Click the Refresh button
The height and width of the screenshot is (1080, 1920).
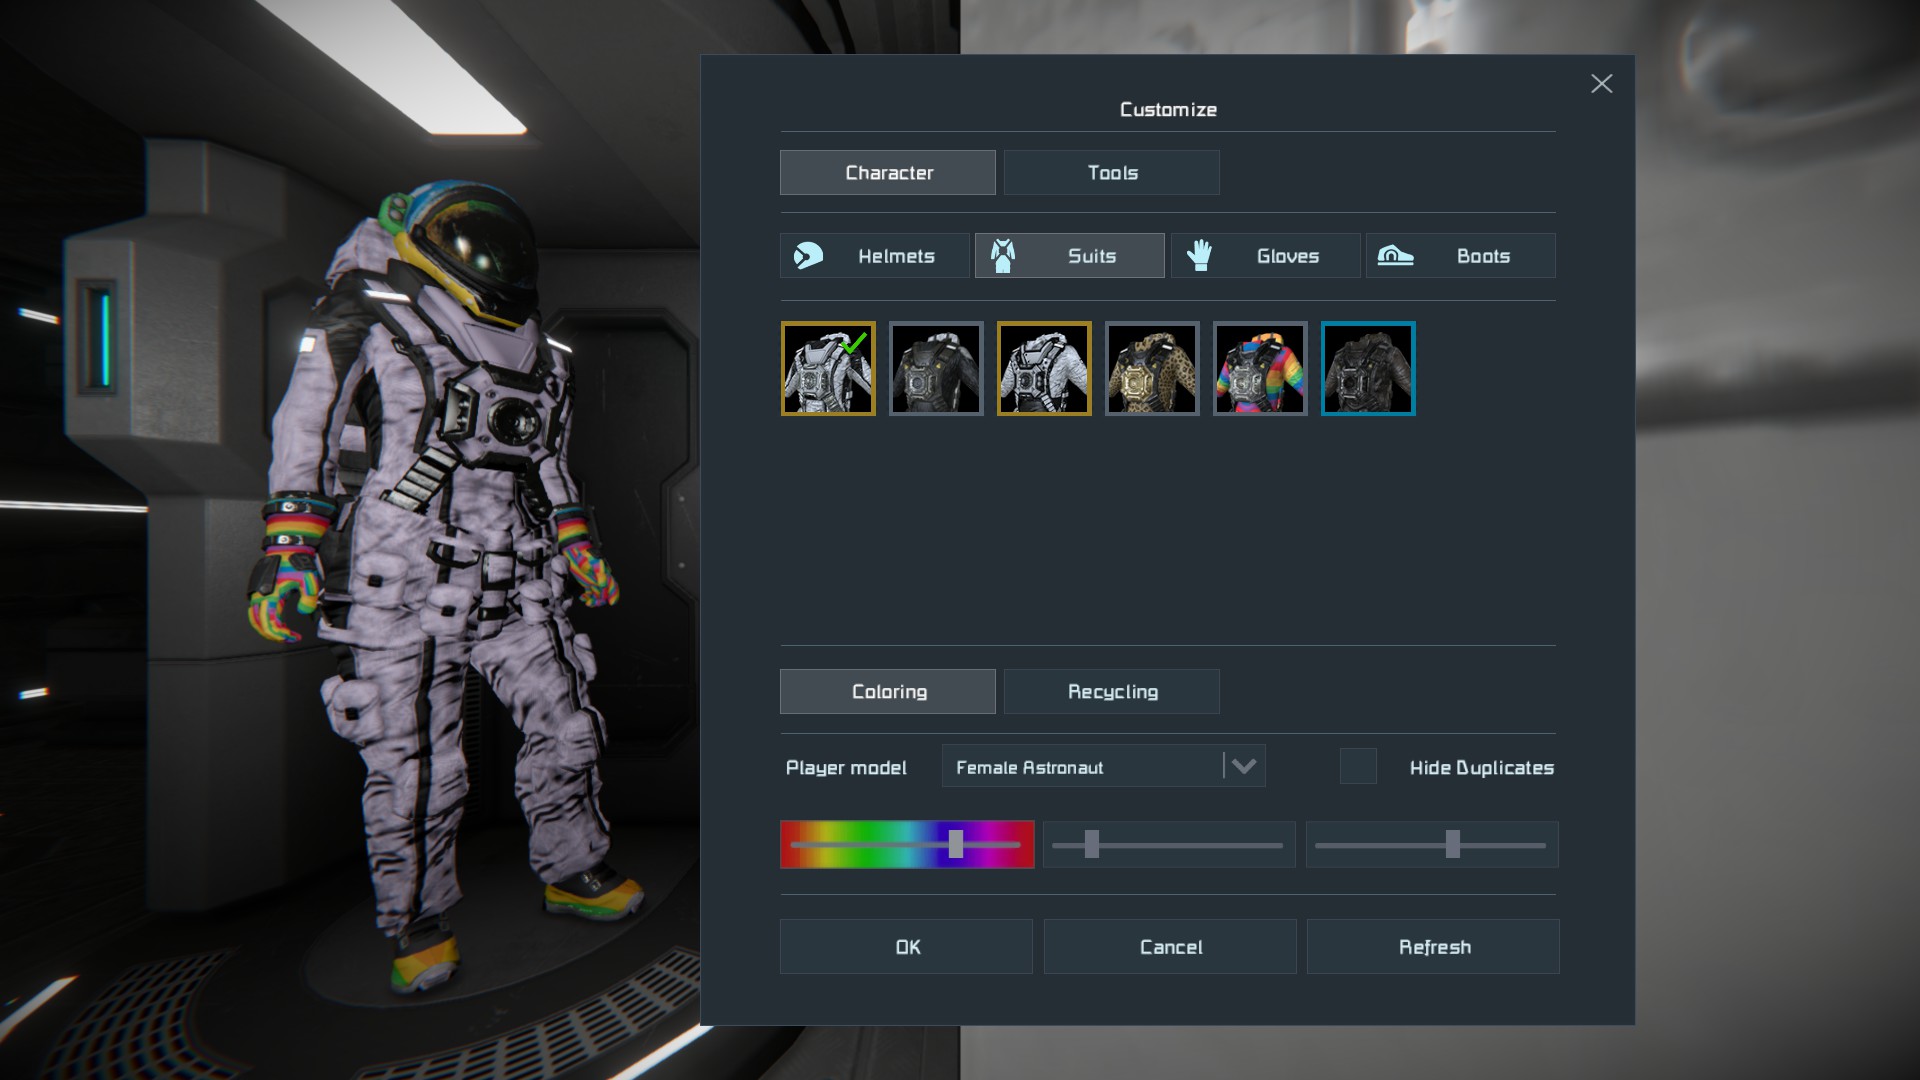click(1432, 947)
